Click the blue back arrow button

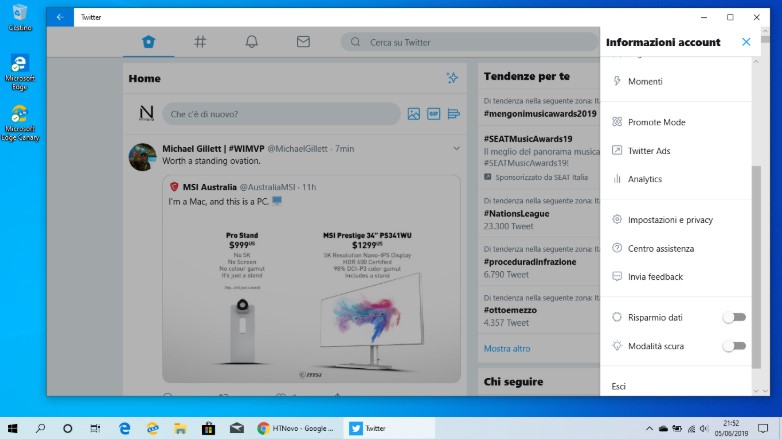pos(60,17)
